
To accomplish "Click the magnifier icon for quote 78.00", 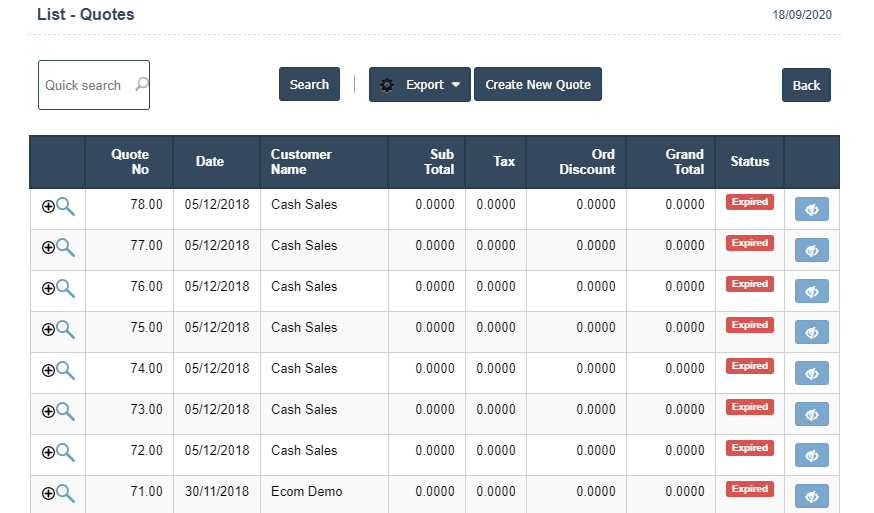I will tap(66, 206).
